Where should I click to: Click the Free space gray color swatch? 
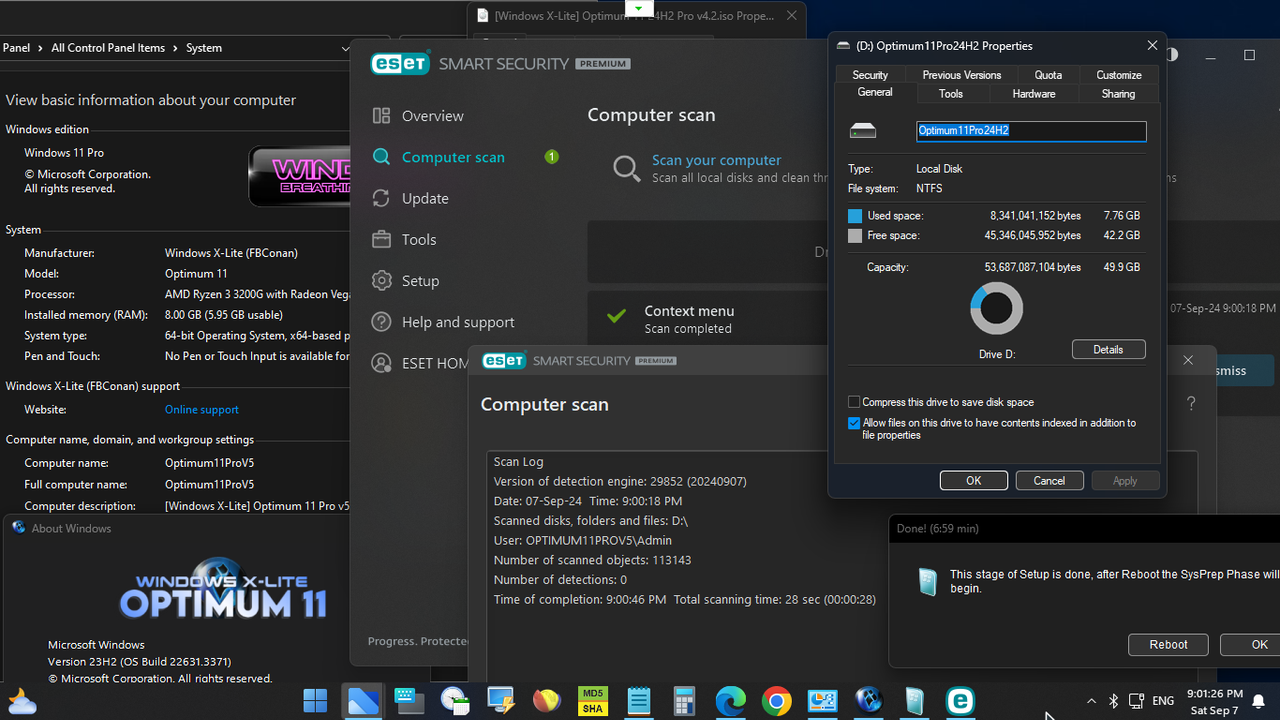point(855,236)
